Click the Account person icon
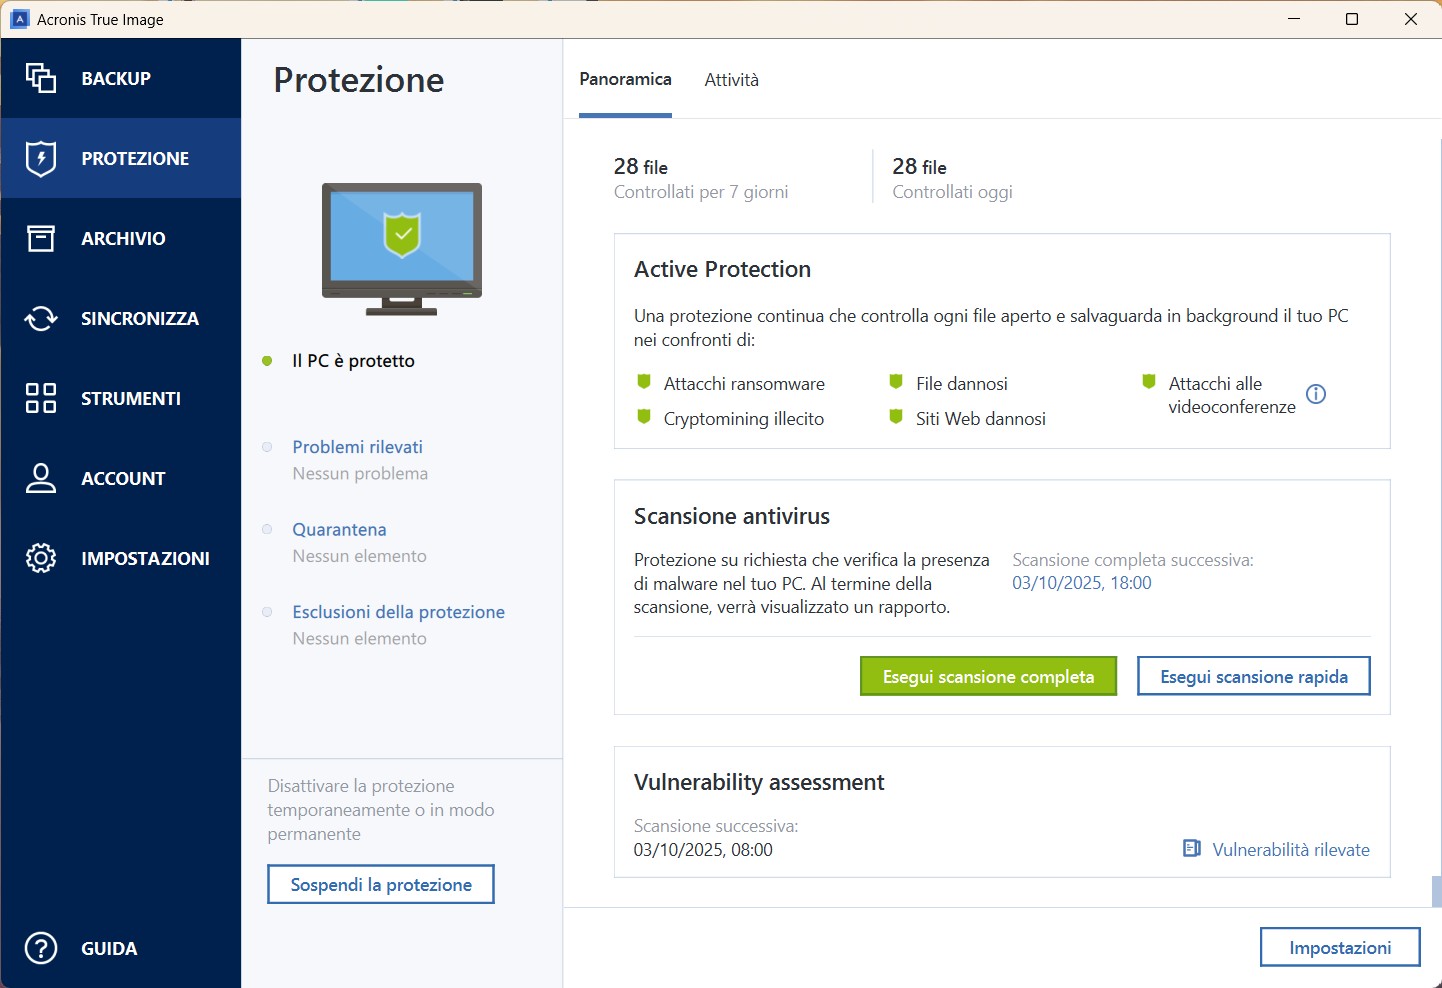1442x988 pixels. point(41,478)
